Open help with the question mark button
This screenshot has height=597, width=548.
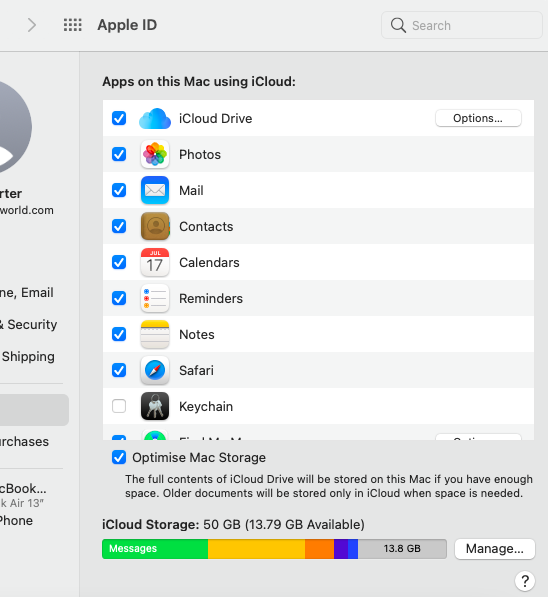point(525,581)
